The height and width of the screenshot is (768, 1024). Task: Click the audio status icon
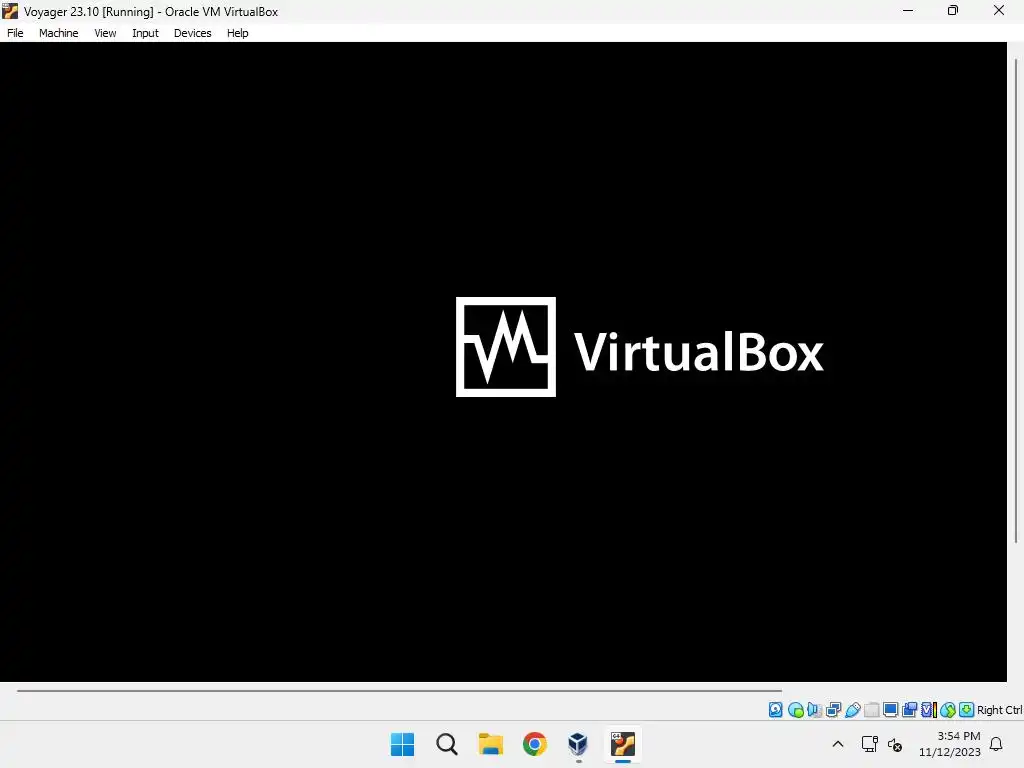(x=814, y=710)
